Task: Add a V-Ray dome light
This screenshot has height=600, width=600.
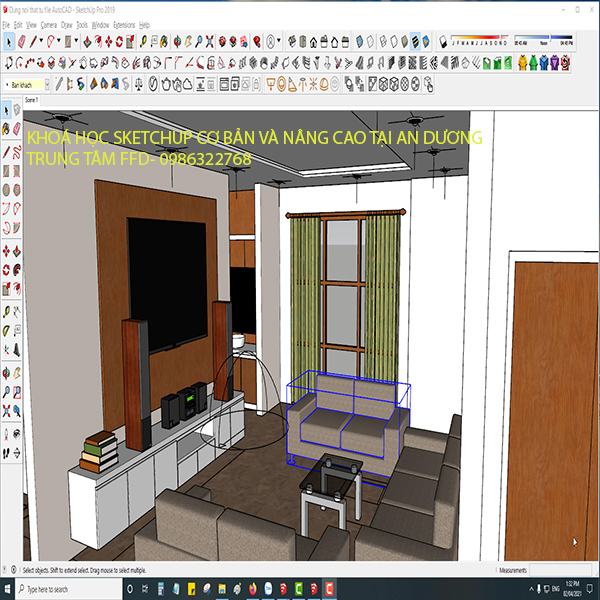Action: pos(324,84)
